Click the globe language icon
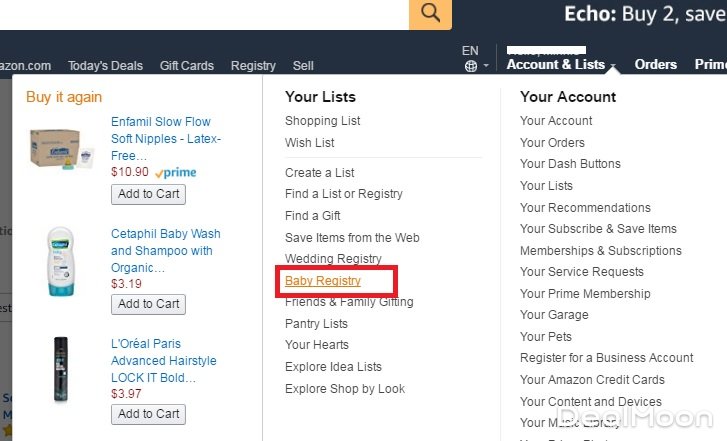The height and width of the screenshot is (441, 727). 471,66
